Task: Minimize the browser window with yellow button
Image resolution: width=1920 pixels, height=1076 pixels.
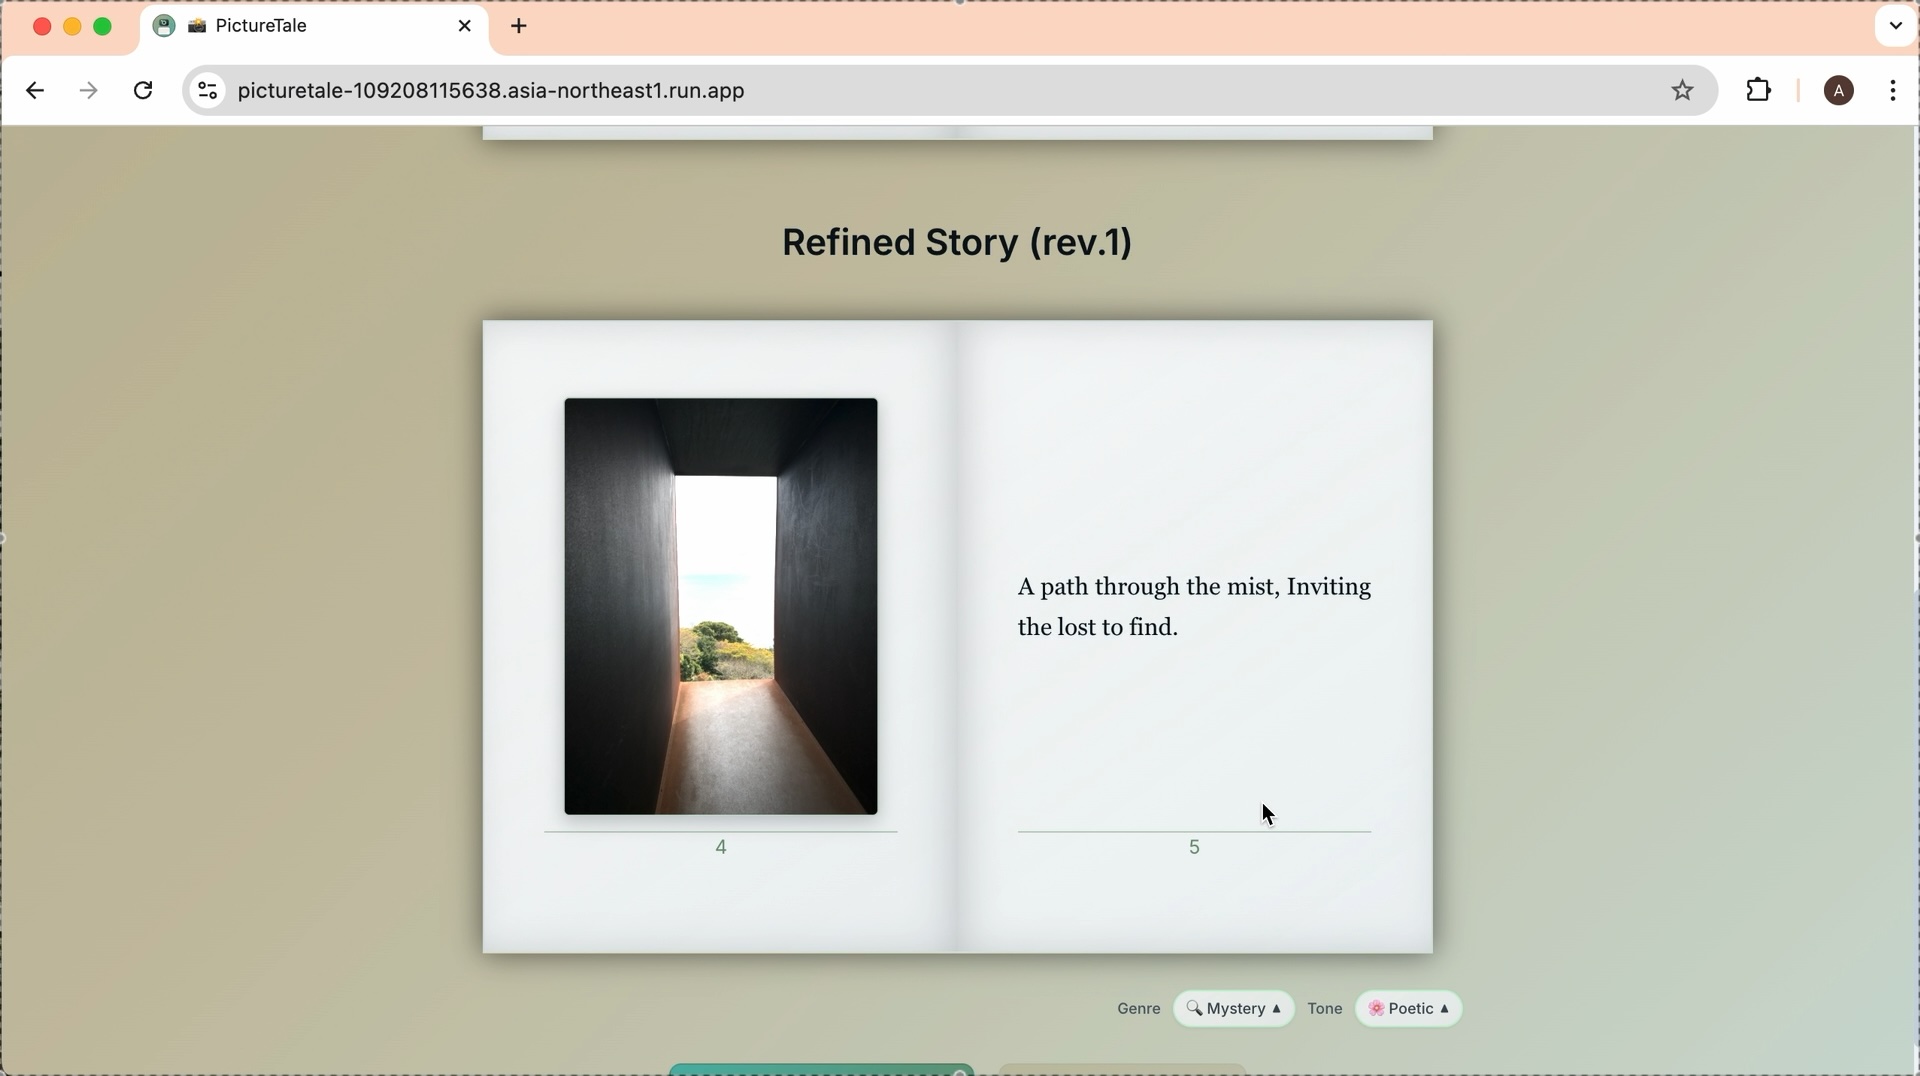Action: (x=73, y=27)
